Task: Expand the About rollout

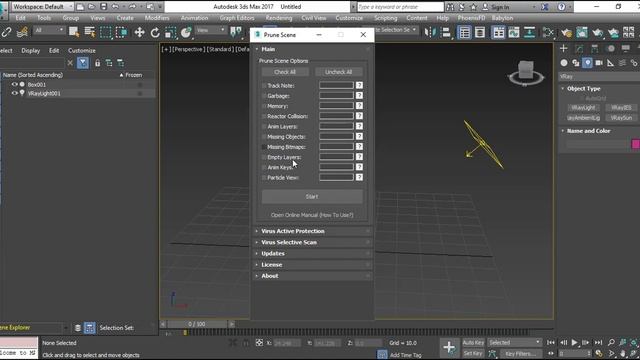Action: click(312, 276)
